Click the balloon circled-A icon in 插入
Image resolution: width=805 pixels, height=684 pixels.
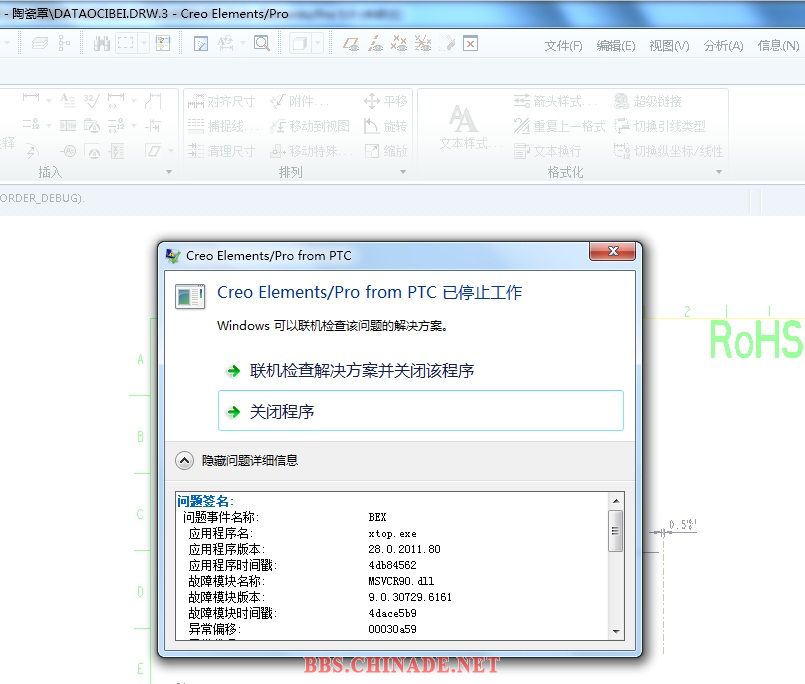[x=68, y=151]
